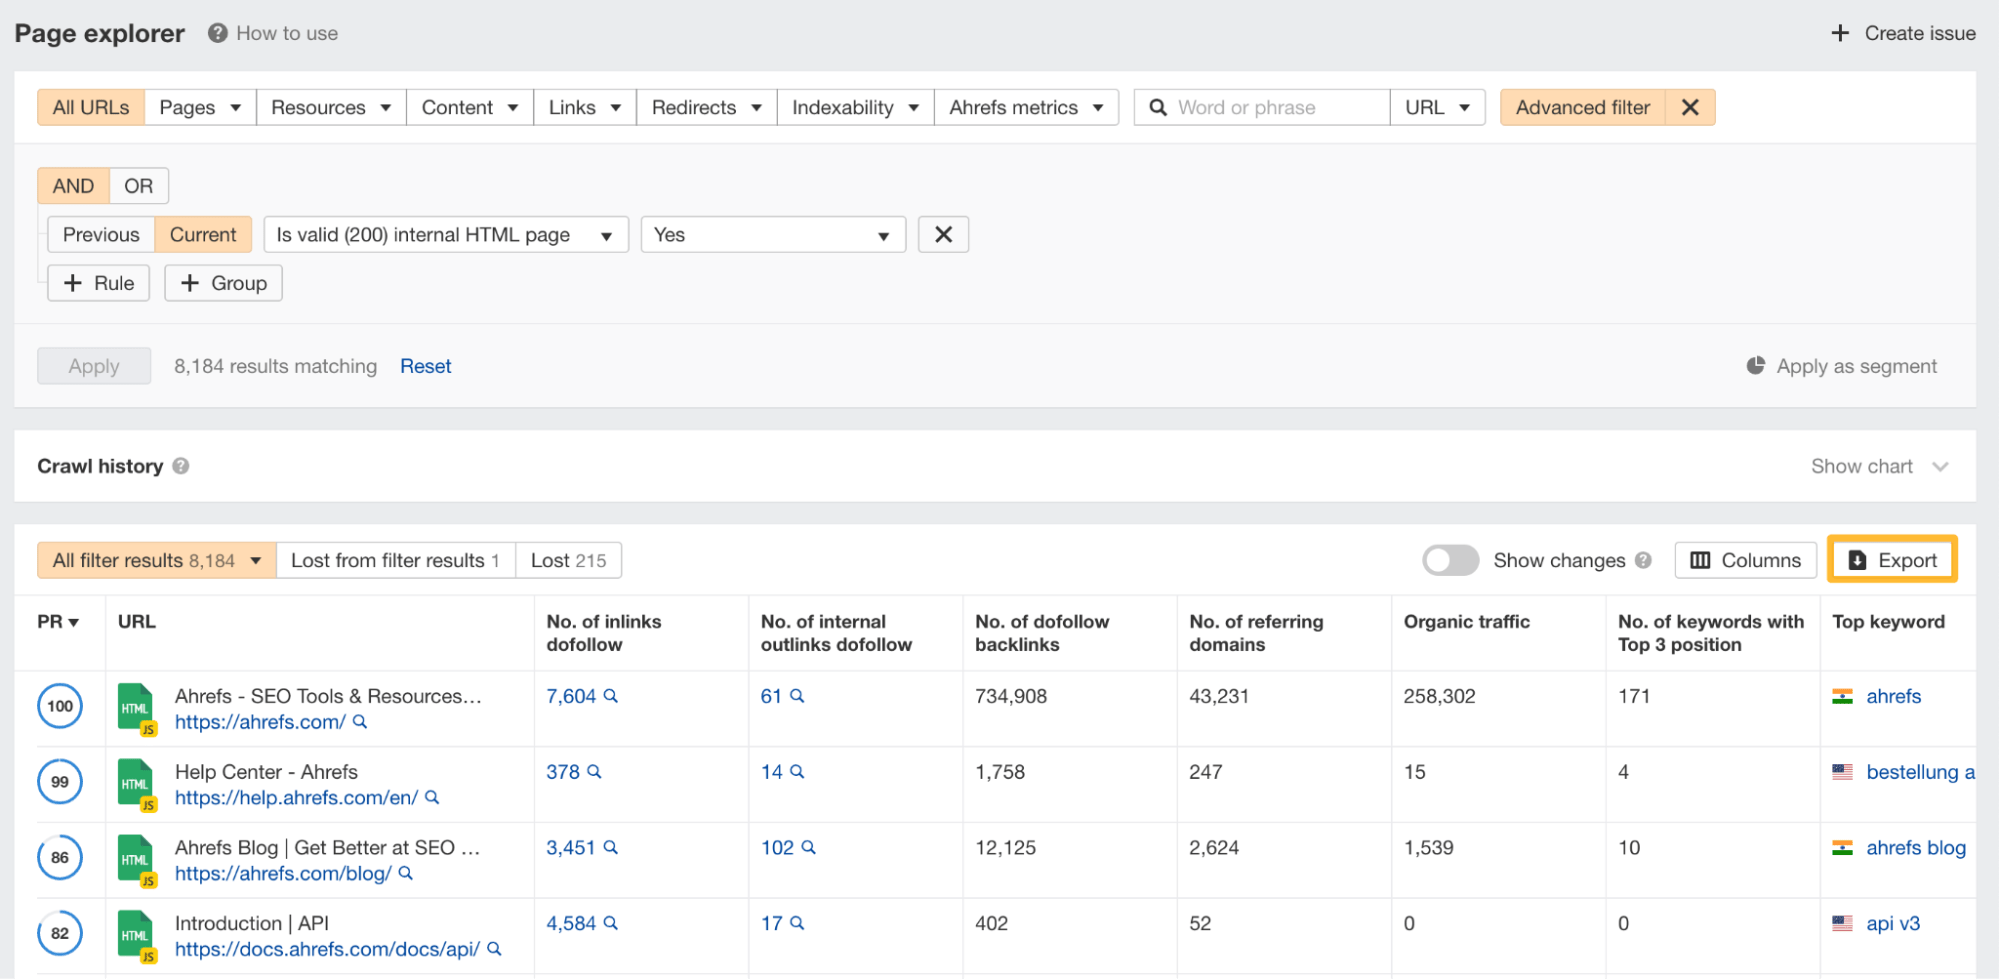The width and height of the screenshot is (1999, 980).
Task: Remove the filter rule with the X button
Action: tap(942, 234)
